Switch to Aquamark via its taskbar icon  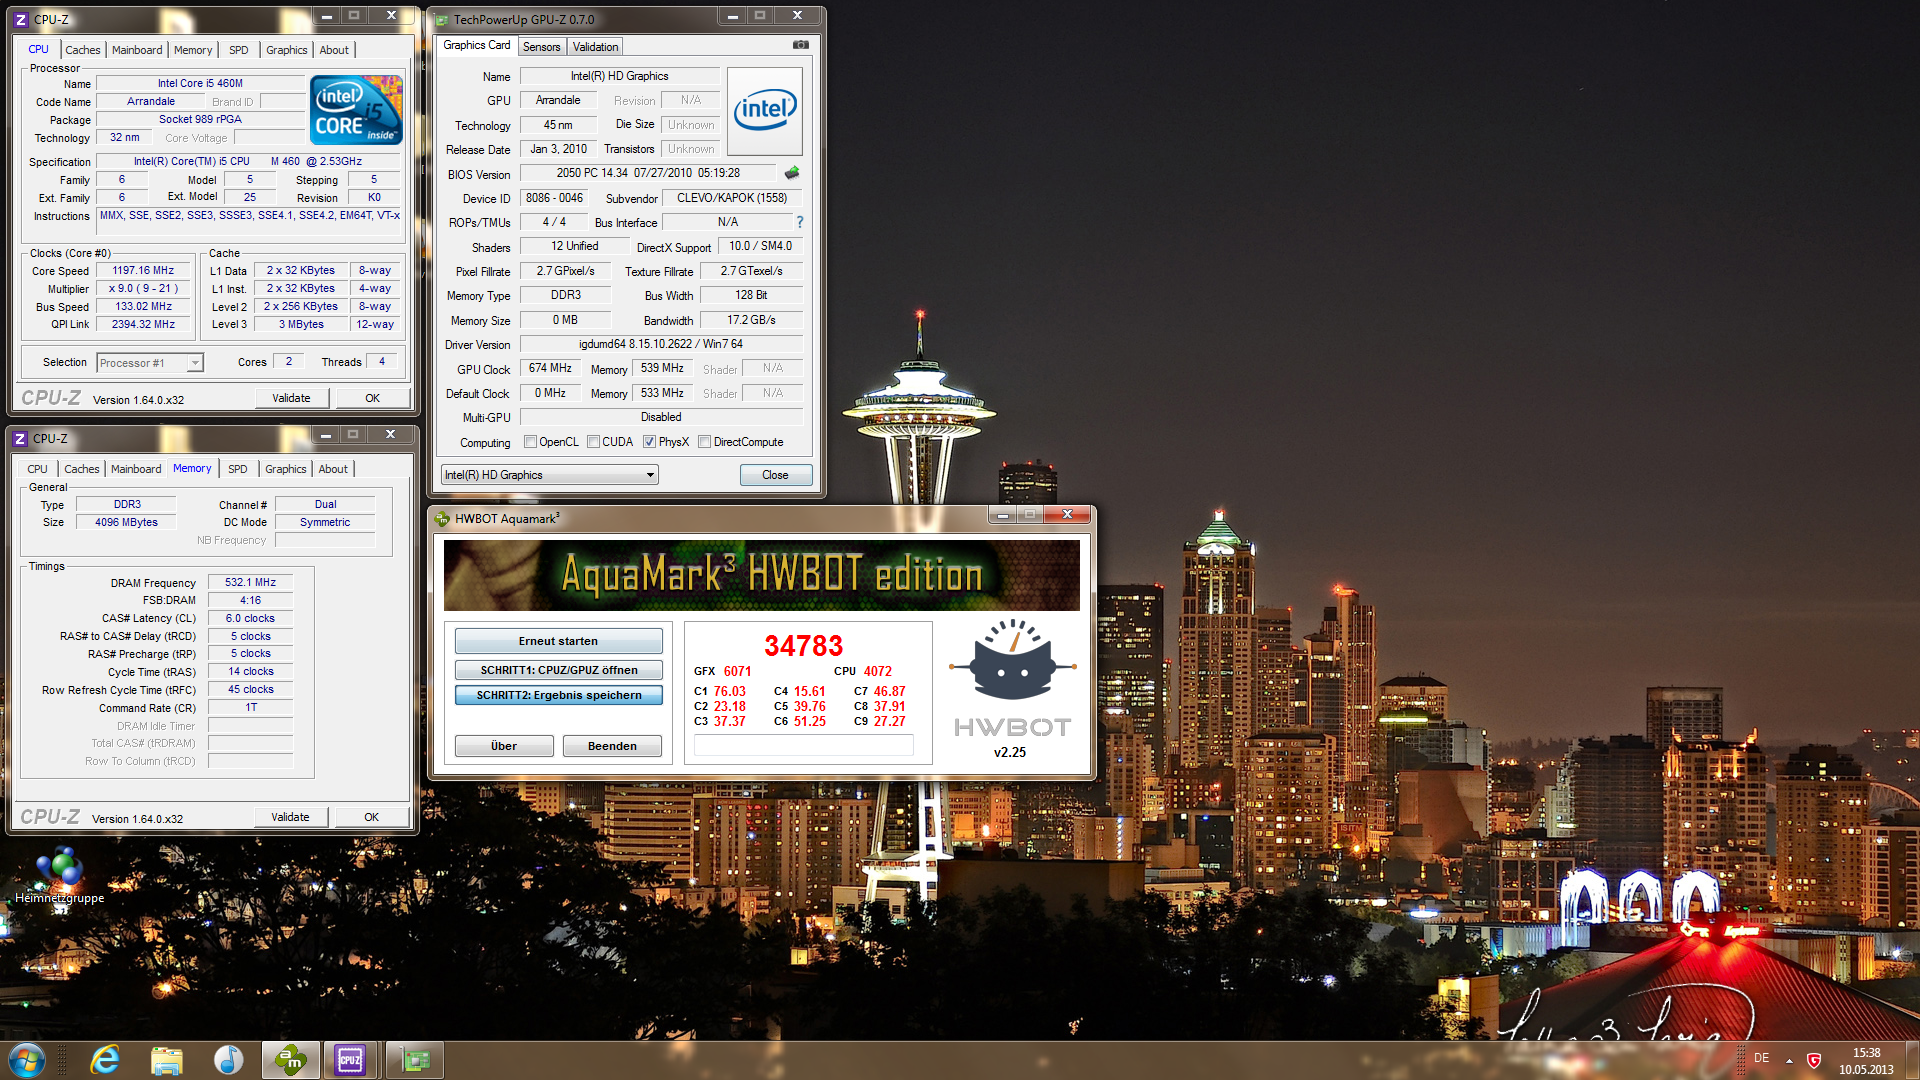coord(291,1060)
